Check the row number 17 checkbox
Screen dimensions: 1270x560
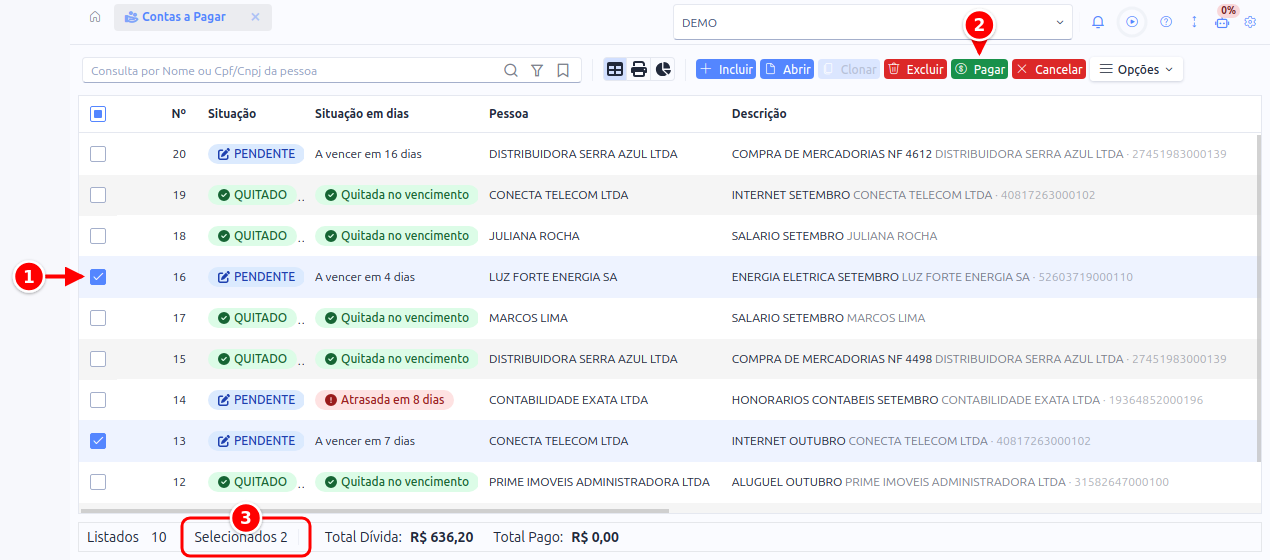coord(98,318)
